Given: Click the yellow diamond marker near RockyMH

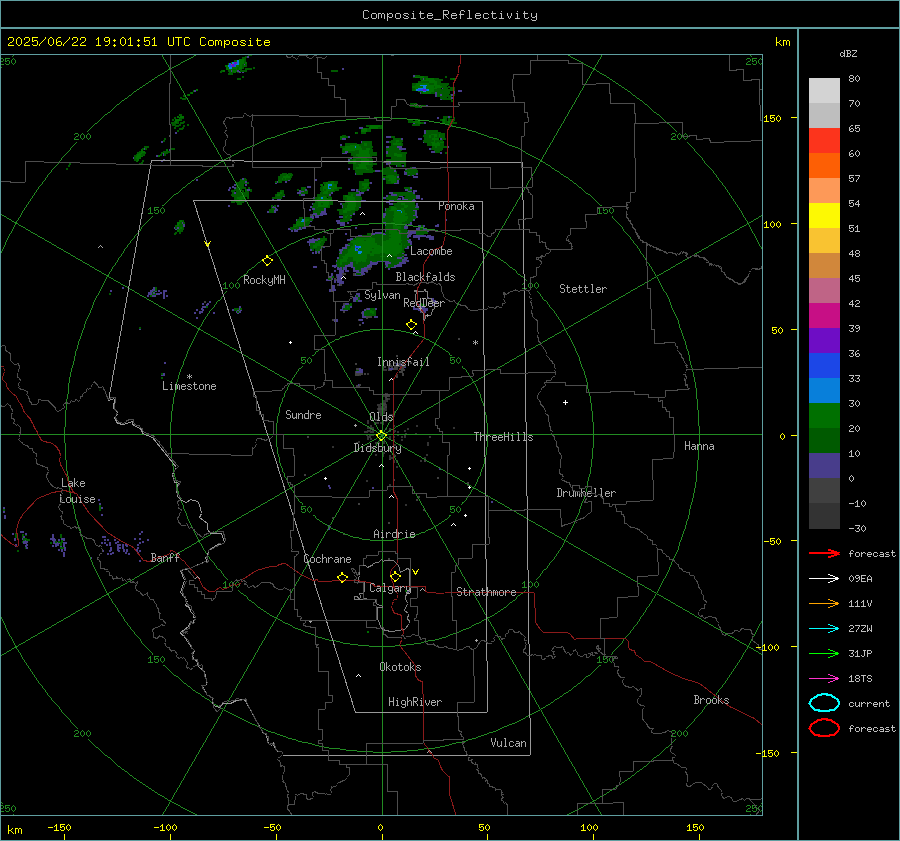Looking at the screenshot, I should coord(267,261).
